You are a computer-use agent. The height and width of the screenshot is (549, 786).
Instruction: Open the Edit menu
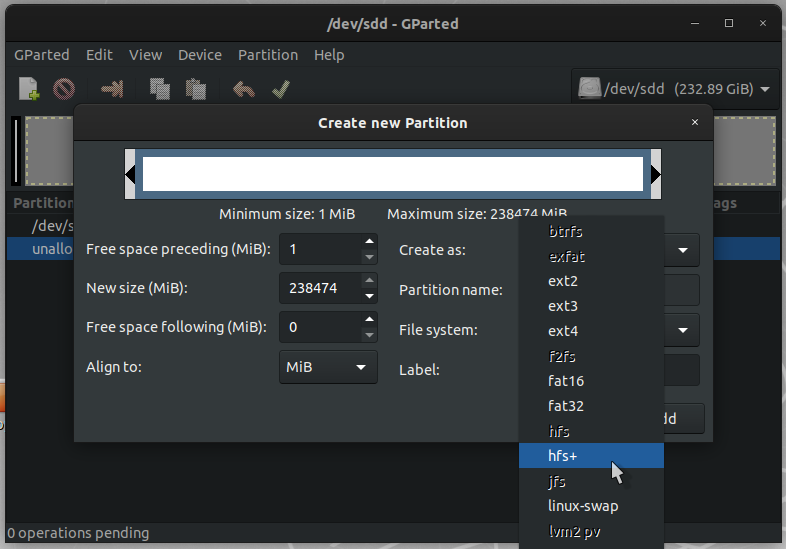(x=99, y=55)
